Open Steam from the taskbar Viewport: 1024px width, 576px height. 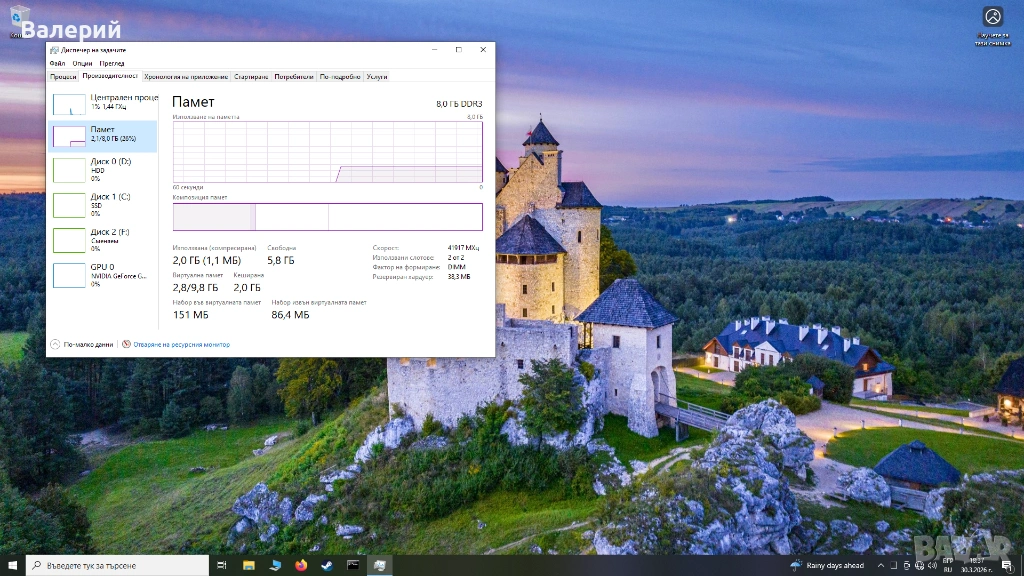pos(327,565)
